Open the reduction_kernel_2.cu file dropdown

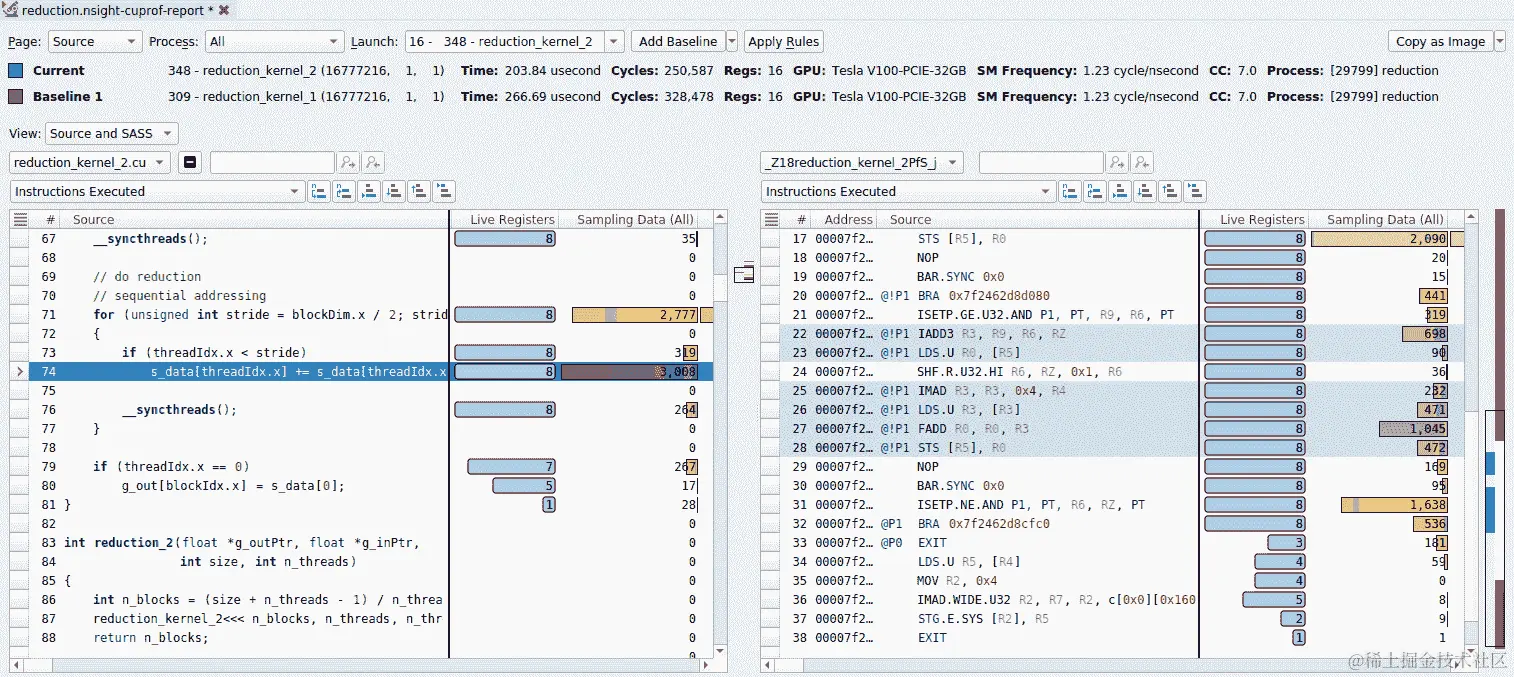(90, 162)
